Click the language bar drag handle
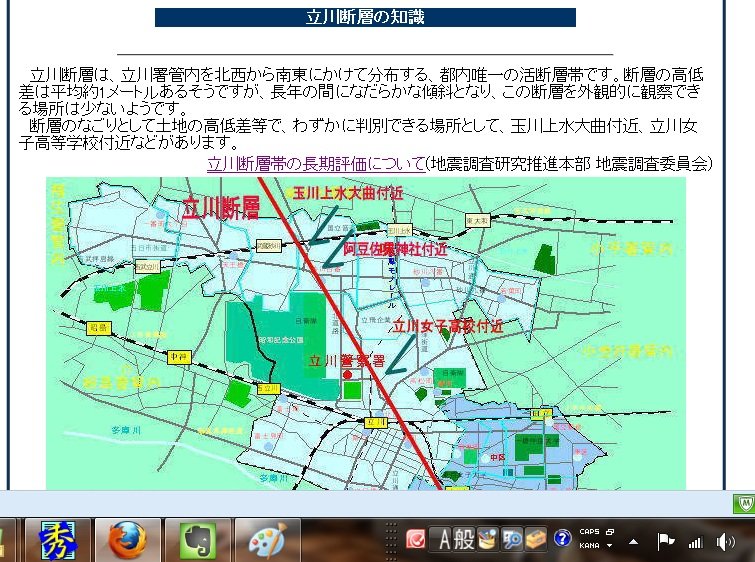 click(391, 540)
